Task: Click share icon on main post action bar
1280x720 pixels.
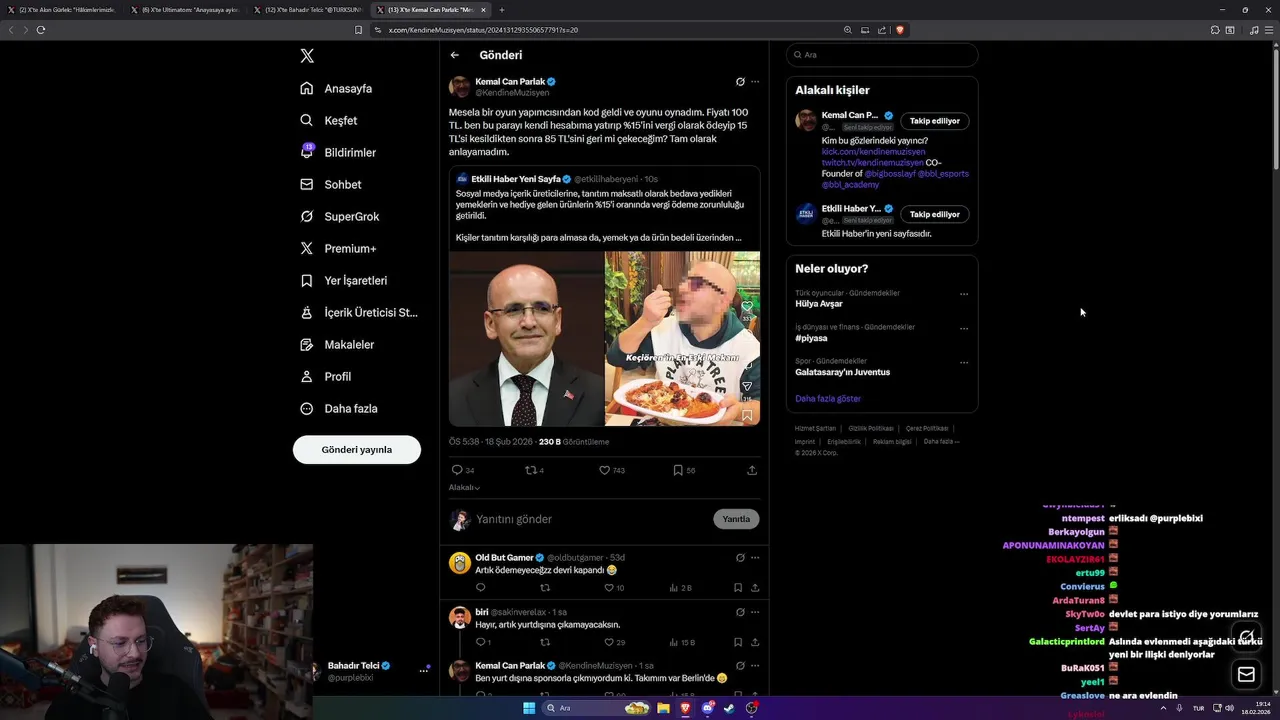Action: 752,470
